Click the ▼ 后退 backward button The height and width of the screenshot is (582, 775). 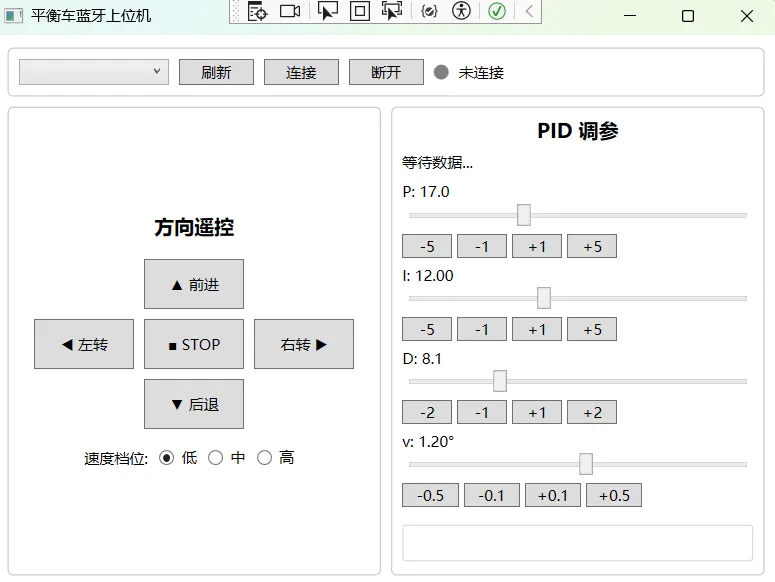click(194, 404)
